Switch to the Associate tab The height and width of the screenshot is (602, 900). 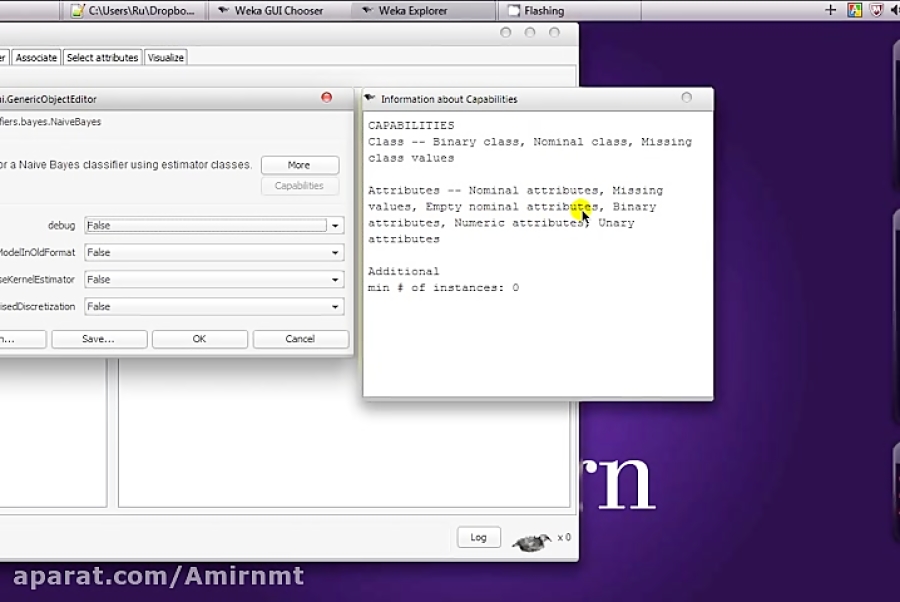tap(36, 57)
